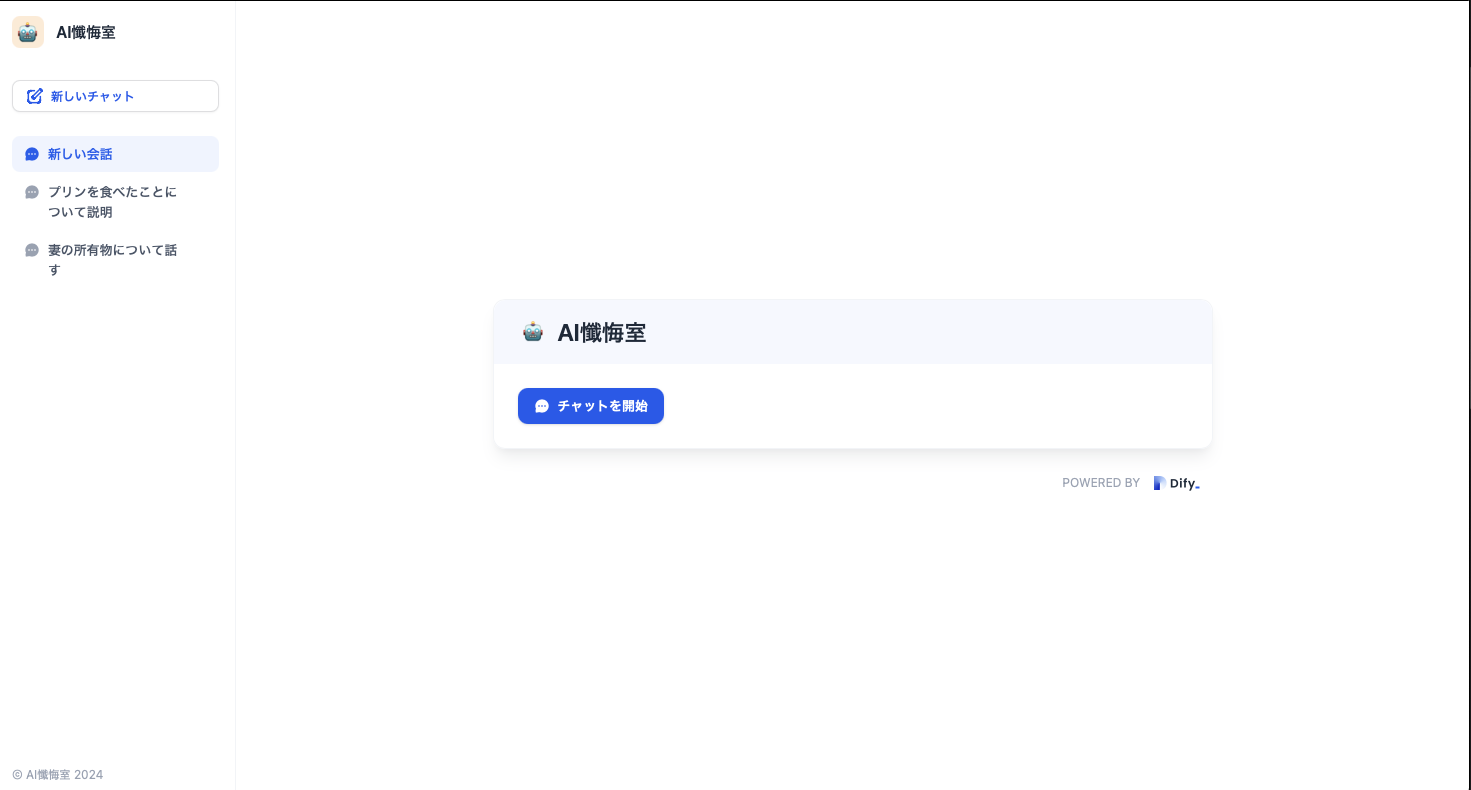Click the © AI懺悔室 2024 footer text
This screenshot has height=790, width=1471.
pos(57,774)
